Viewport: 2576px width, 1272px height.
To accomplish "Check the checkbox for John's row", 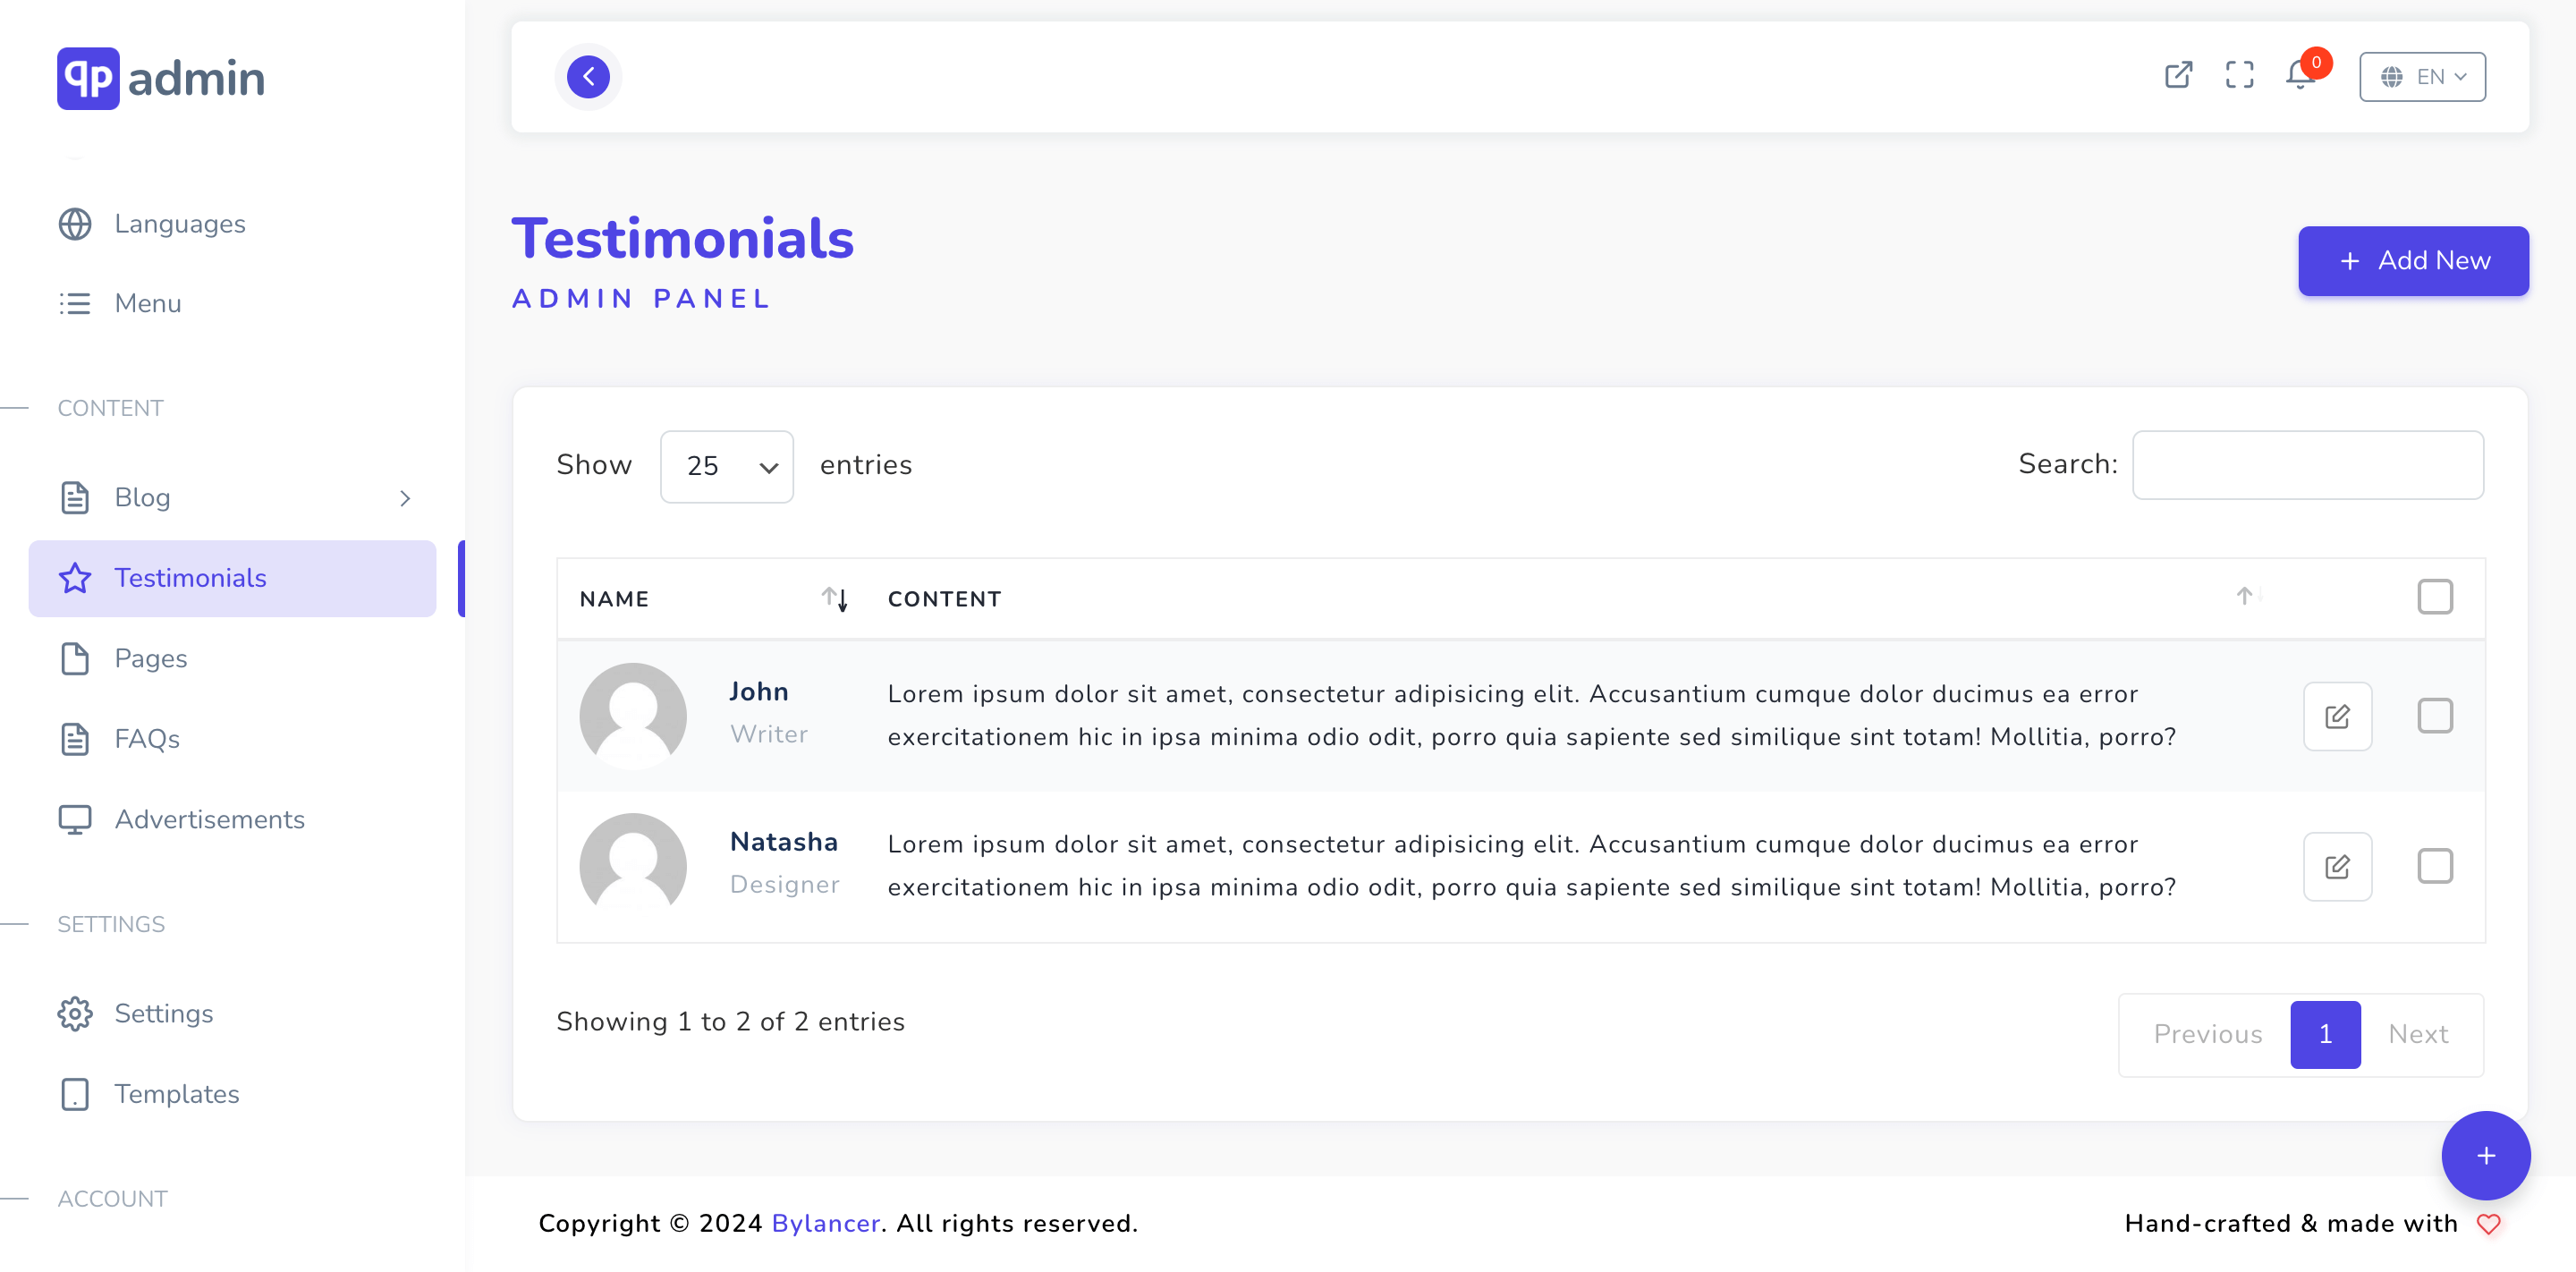I will pyautogui.click(x=2434, y=716).
